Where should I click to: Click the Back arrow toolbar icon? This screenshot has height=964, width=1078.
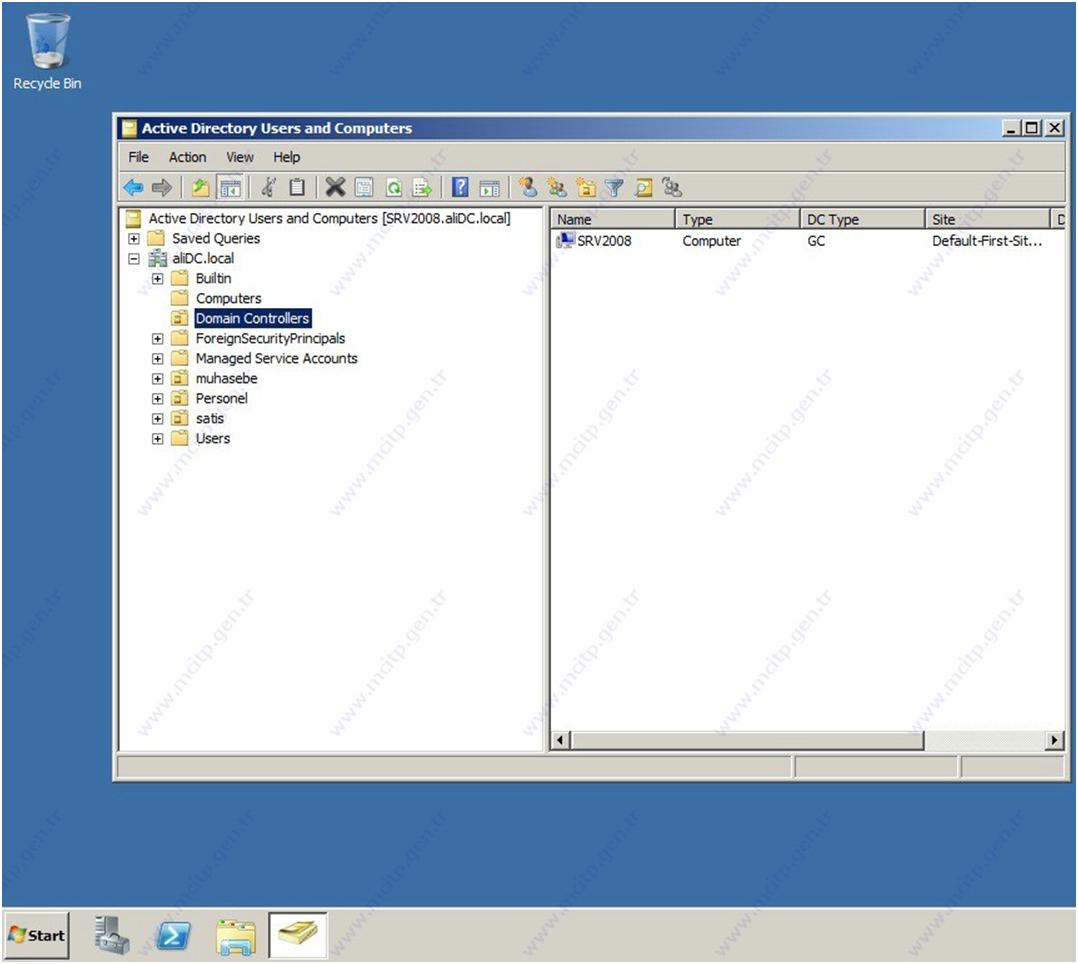pyautogui.click(x=133, y=187)
